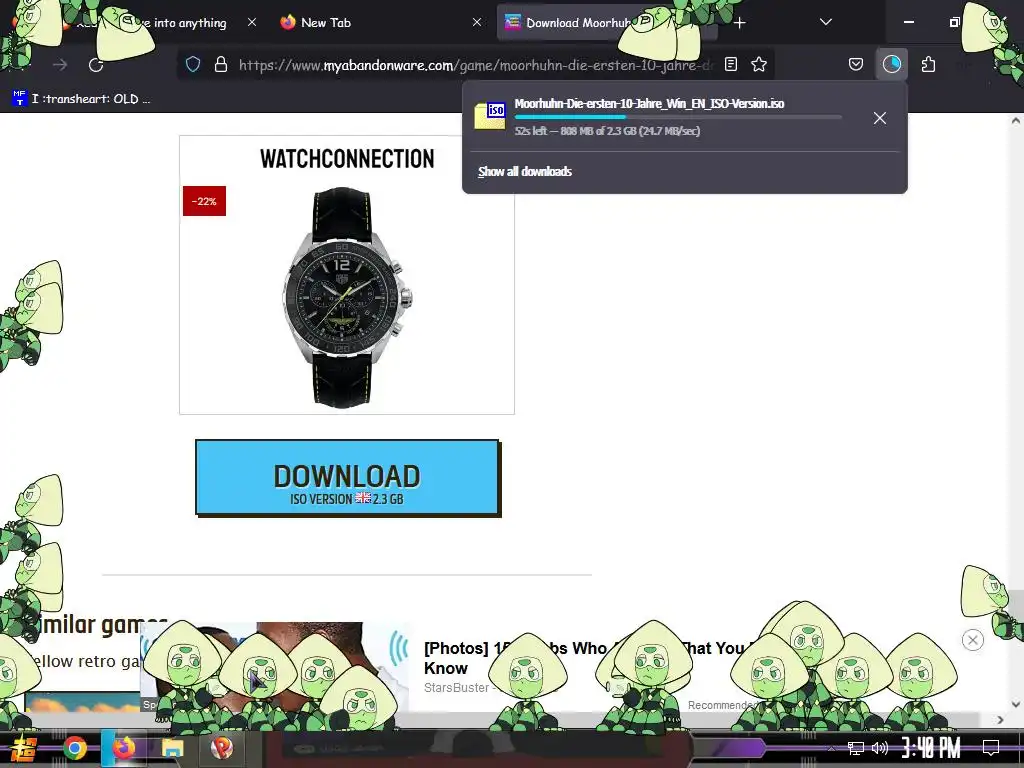Screen dimensions: 1024x768
Task: Click the myabandonware URL address field
Action: [475, 65]
